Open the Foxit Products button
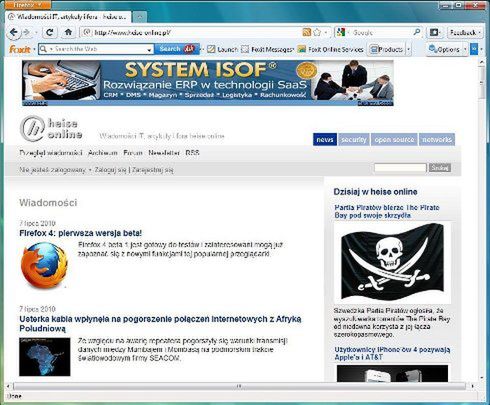Viewport: 490px width, 405px height. point(387,49)
